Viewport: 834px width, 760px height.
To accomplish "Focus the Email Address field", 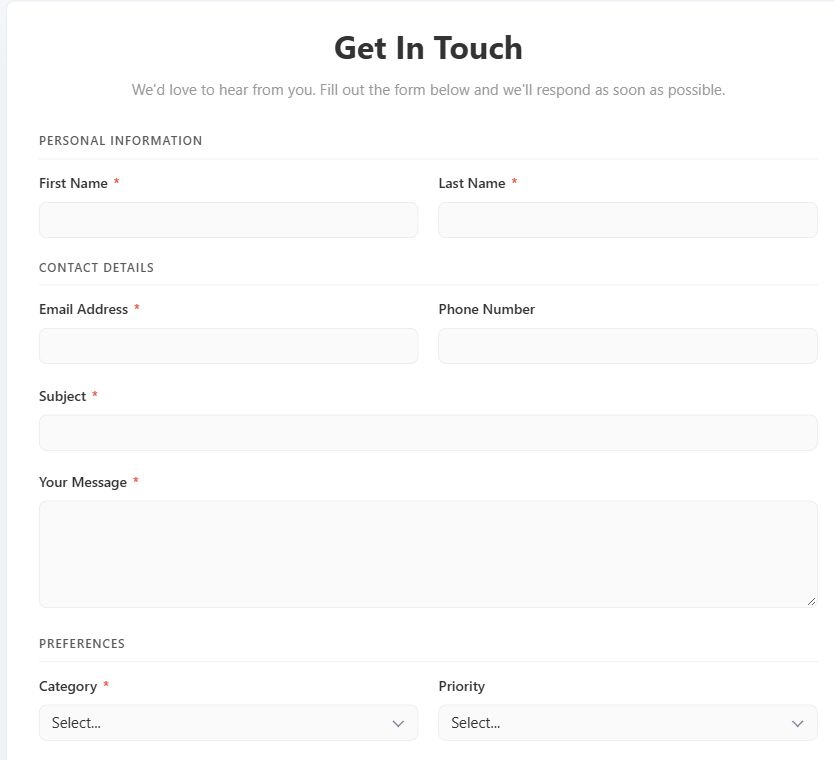I will pyautogui.click(x=228, y=346).
